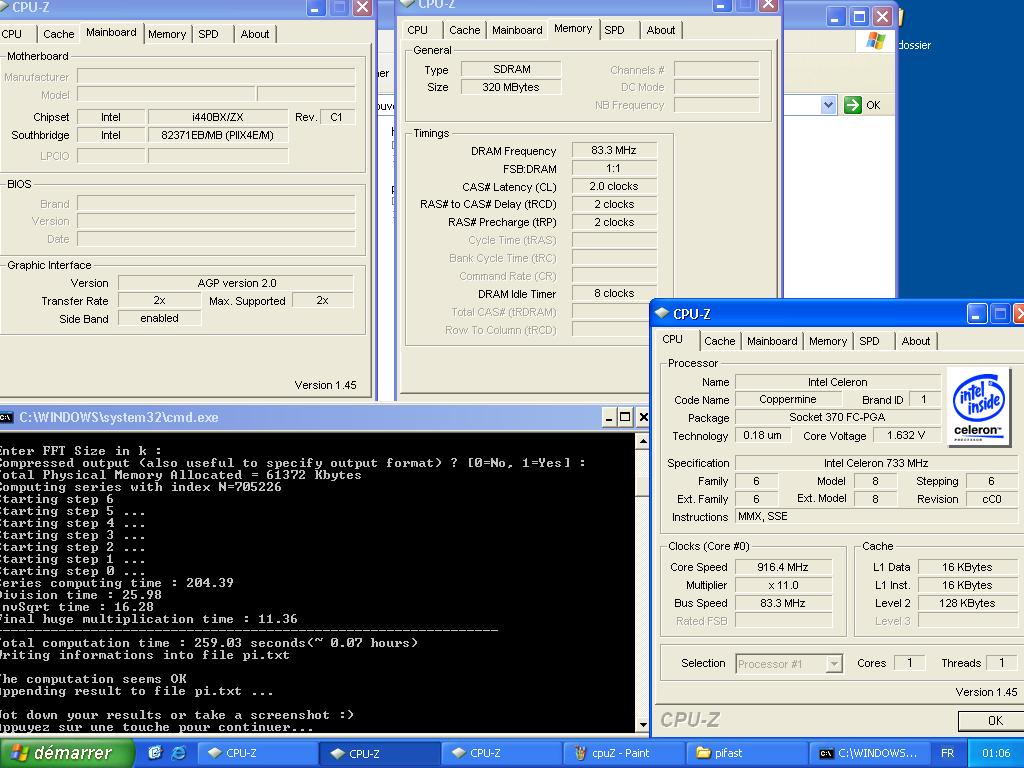Select the About tab in the mainboard CPU-Z window
Image resolution: width=1024 pixels, height=768 pixels.
(255, 34)
